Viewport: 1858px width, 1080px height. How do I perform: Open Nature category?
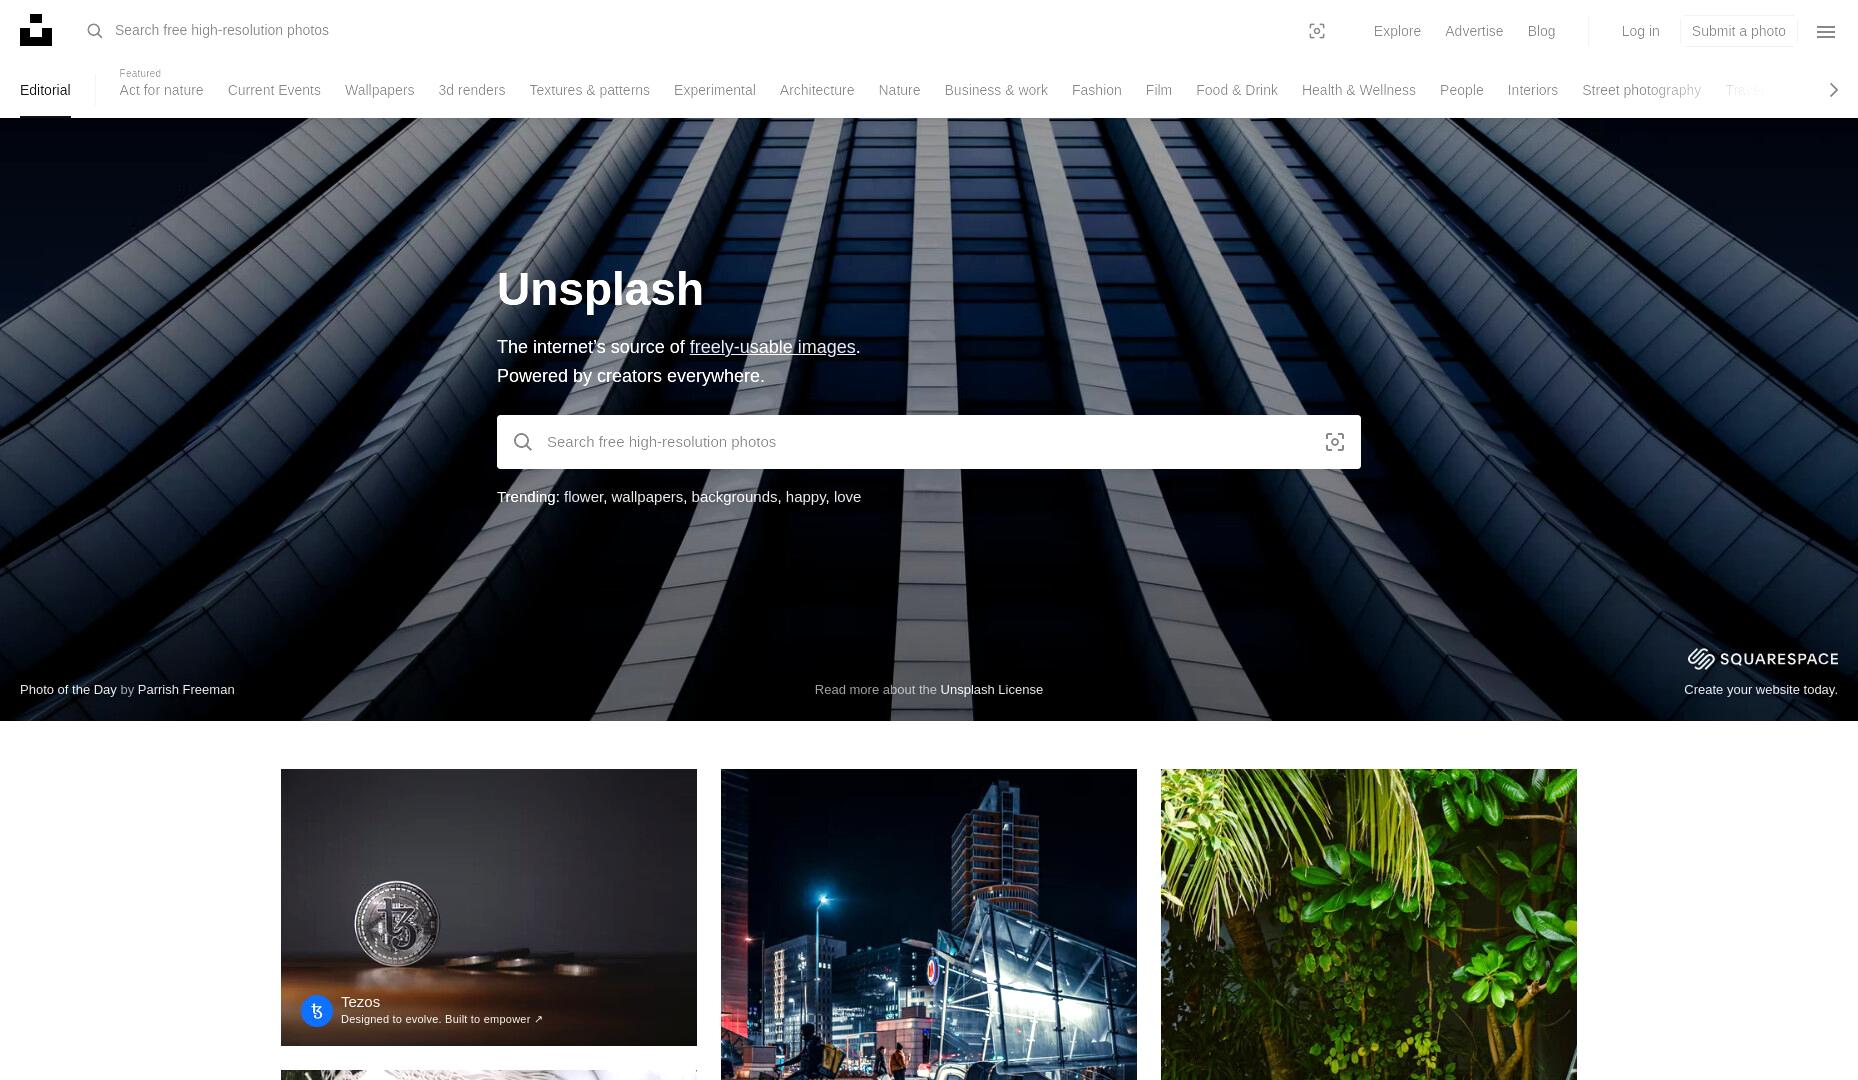point(899,90)
